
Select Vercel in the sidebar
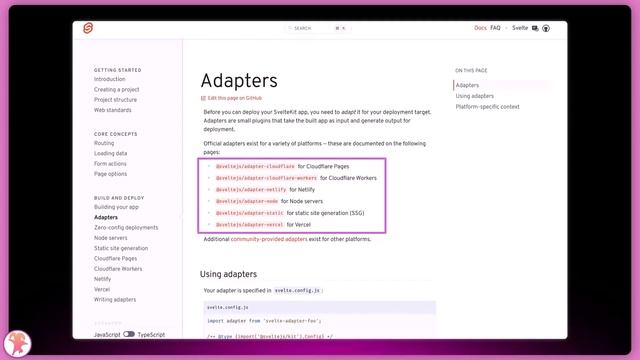click(102, 289)
